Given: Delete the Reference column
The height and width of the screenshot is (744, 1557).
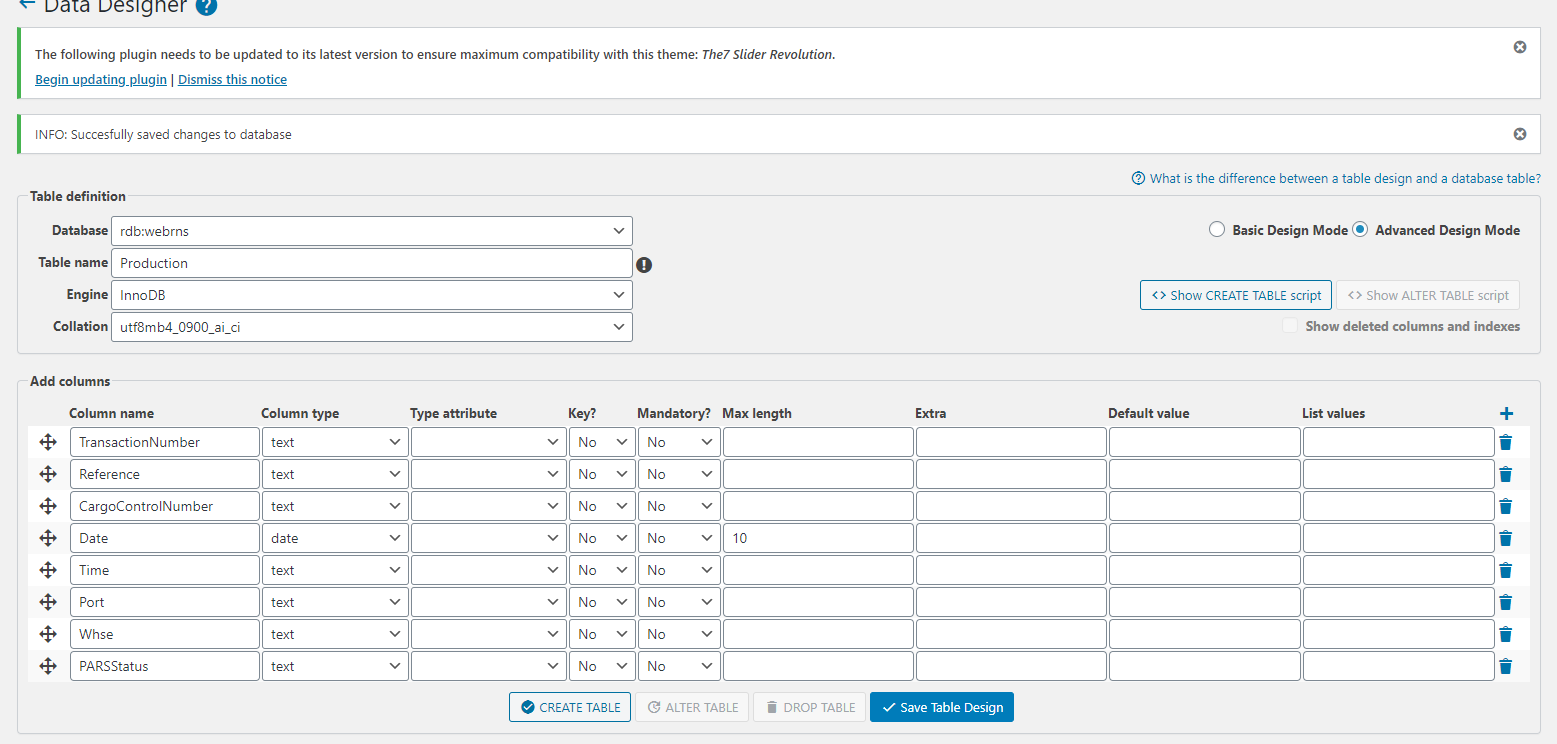Looking at the screenshot, I should (x=1506, y=474).
